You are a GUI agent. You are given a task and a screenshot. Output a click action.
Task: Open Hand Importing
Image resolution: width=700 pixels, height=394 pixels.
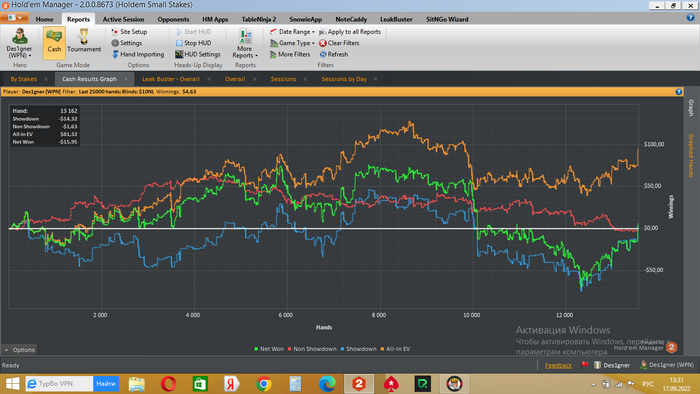[138, 54]
